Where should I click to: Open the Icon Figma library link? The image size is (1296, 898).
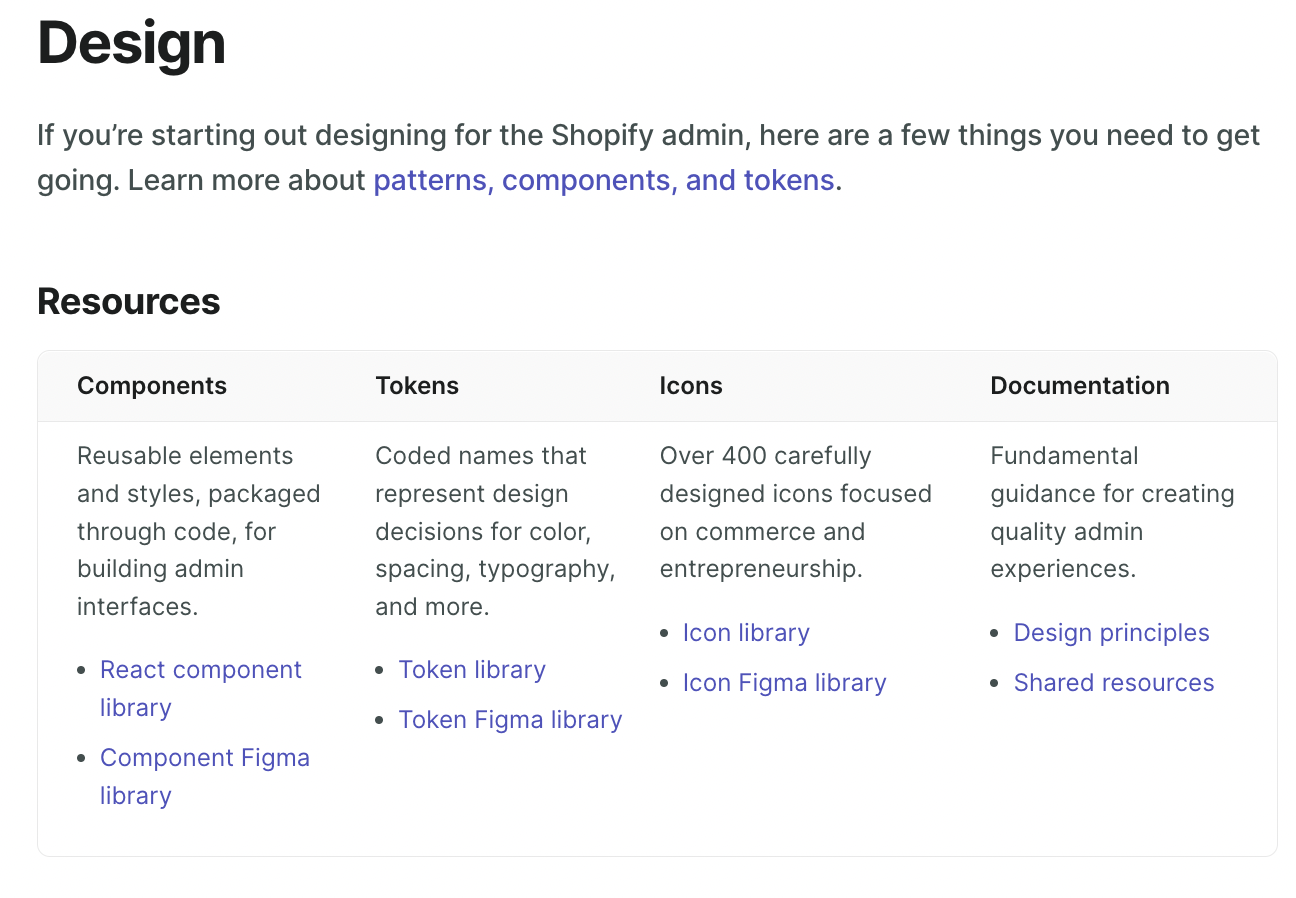click(784, 683)
